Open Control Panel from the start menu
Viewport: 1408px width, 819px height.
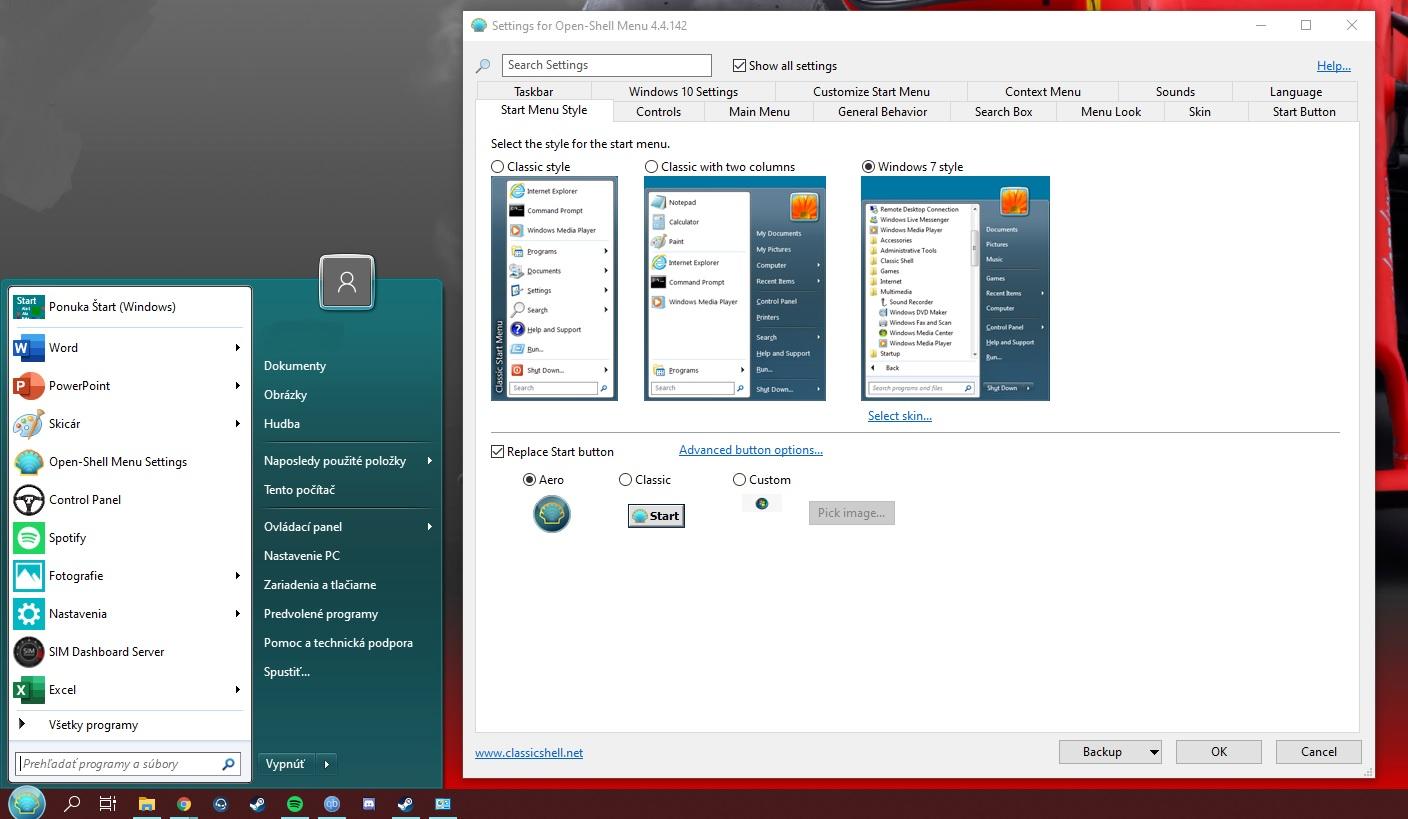(83, 499)
